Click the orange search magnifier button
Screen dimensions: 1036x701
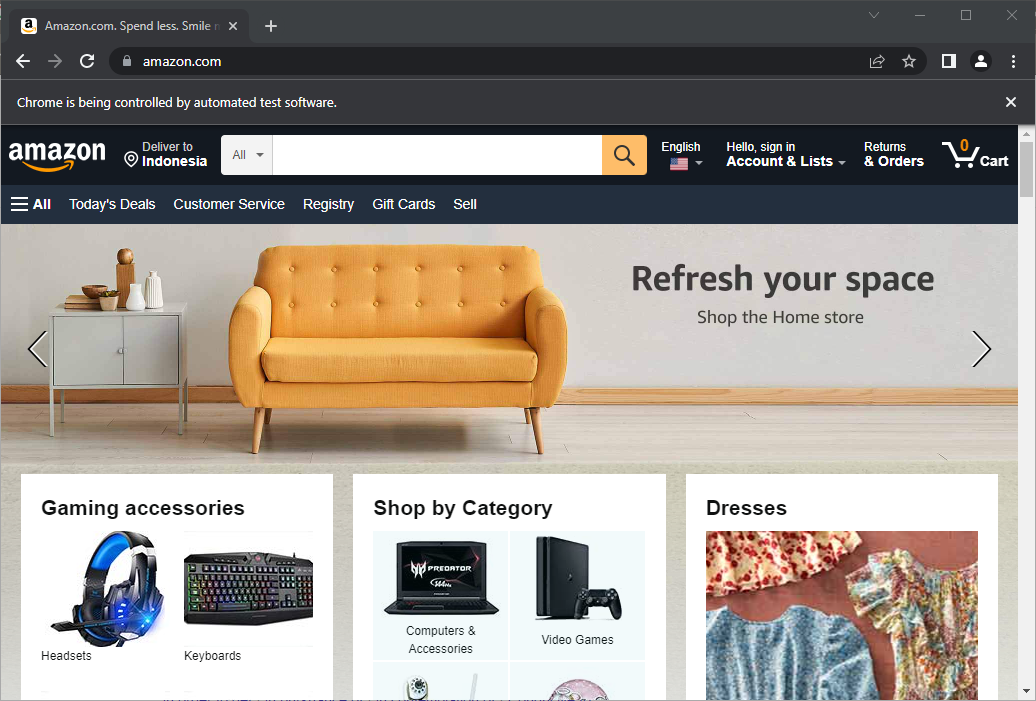624,155
